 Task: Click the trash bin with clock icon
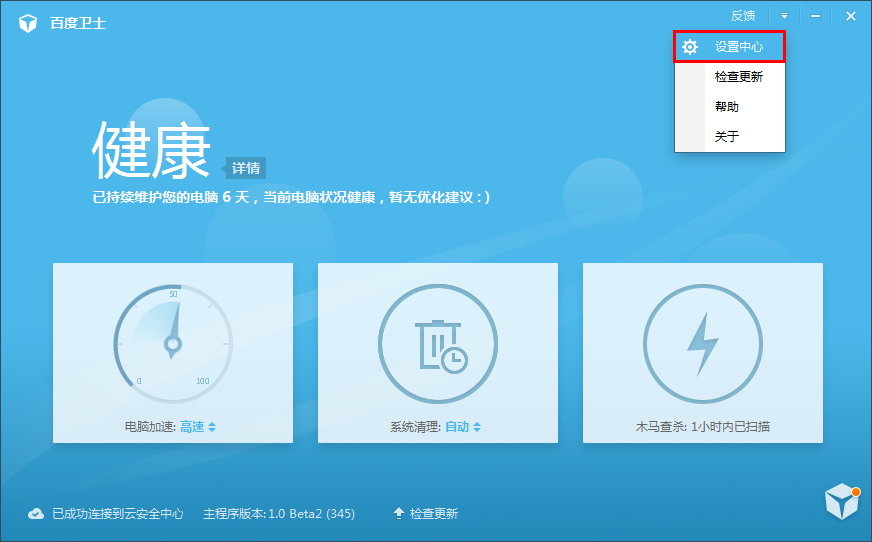pyautogui.click(x=438, y=344)
